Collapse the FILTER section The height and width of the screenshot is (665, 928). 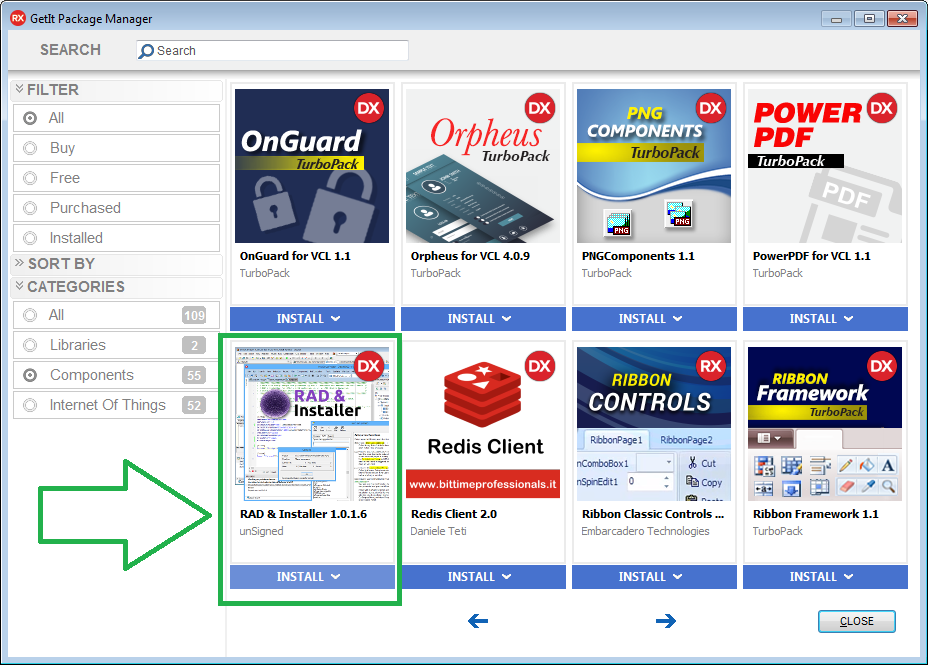(x=117, y=90)
